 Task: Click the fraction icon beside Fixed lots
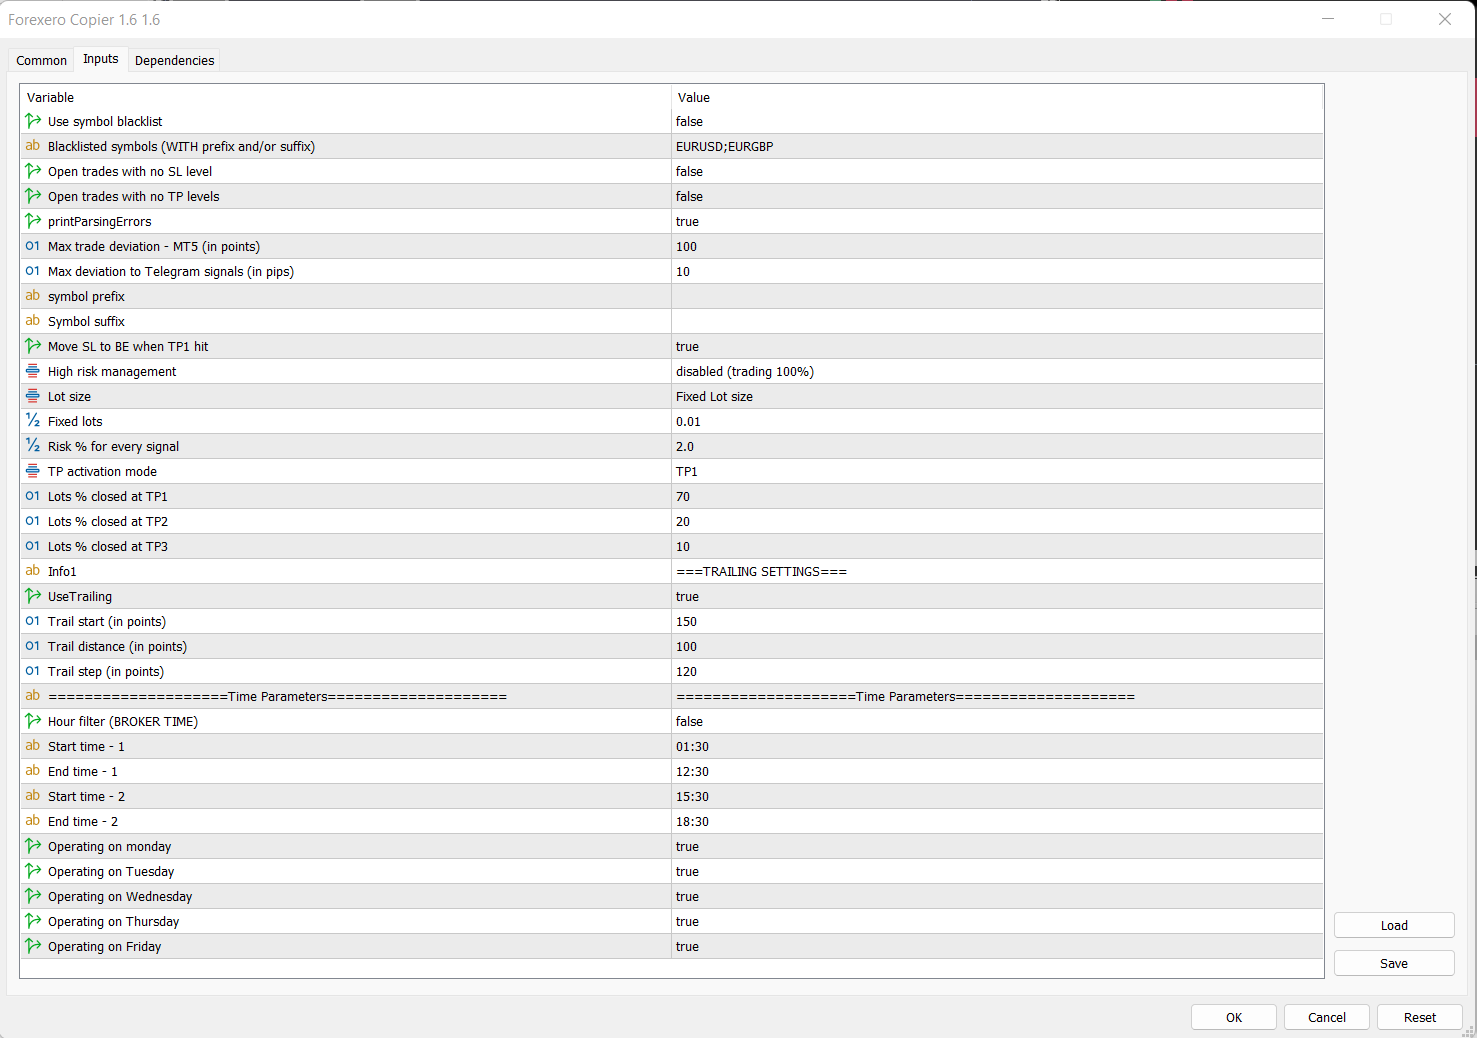pos(33,421)
